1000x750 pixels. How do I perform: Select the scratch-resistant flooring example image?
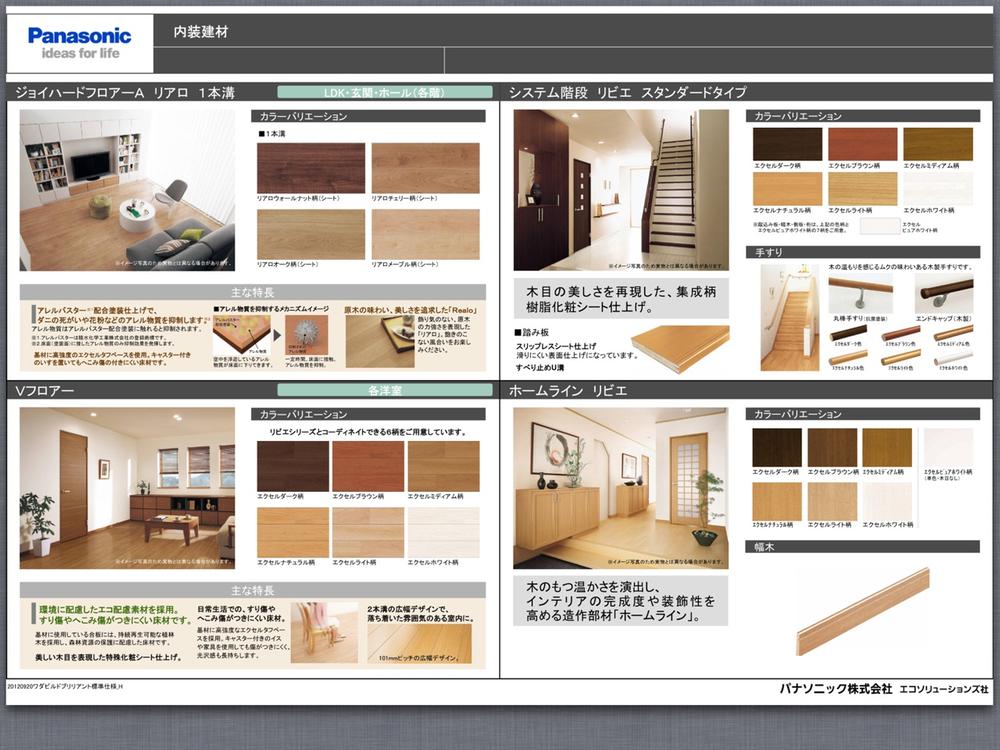[323, 632]
